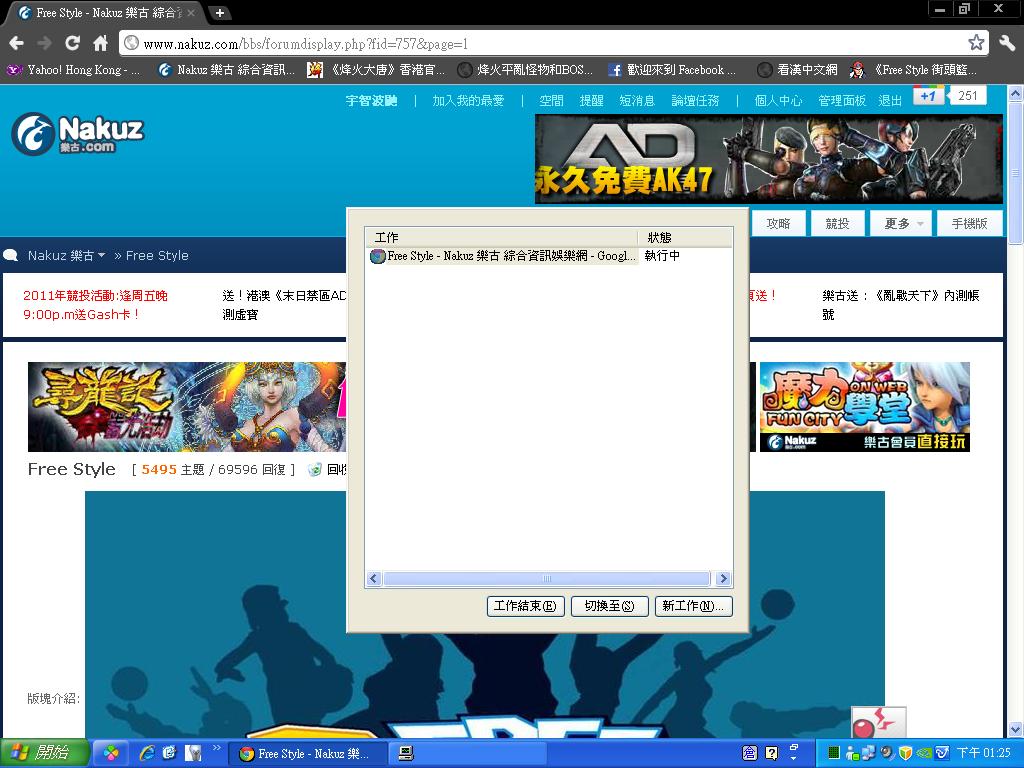
Task: Sort tasks by the 工作 column header
Action: point(501,237)
